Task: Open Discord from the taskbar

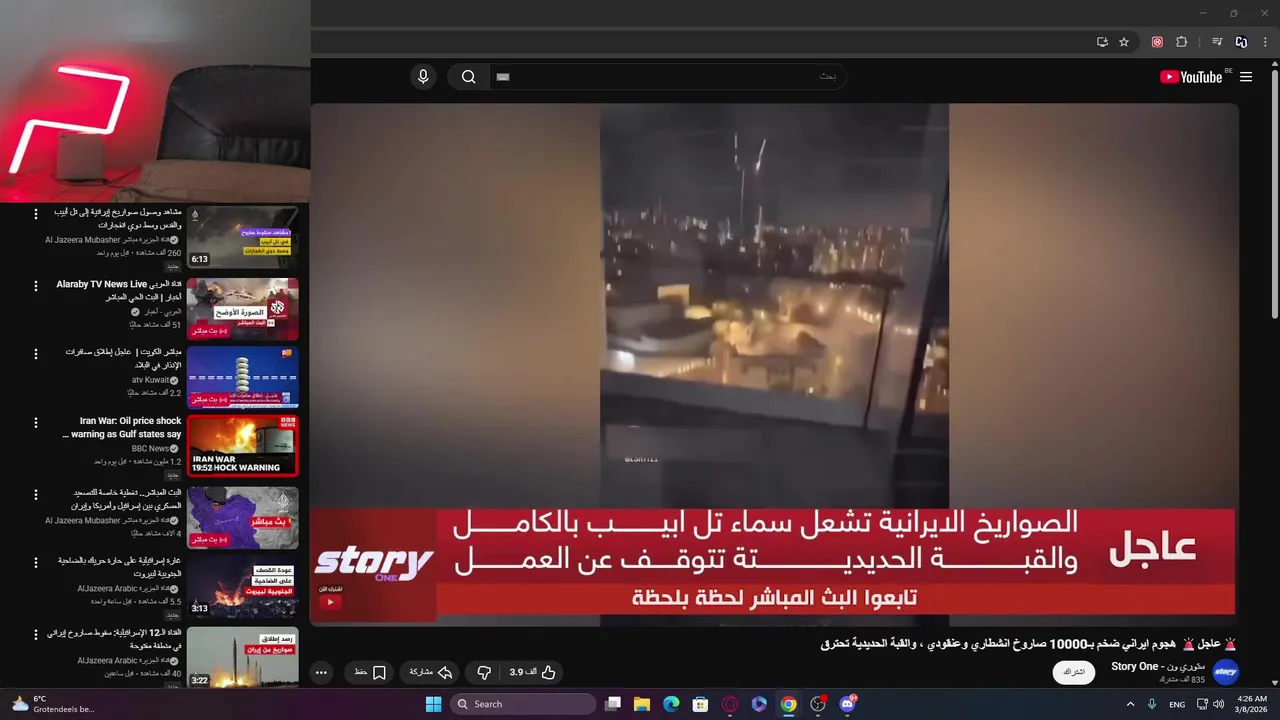Action: pos(848,704)
